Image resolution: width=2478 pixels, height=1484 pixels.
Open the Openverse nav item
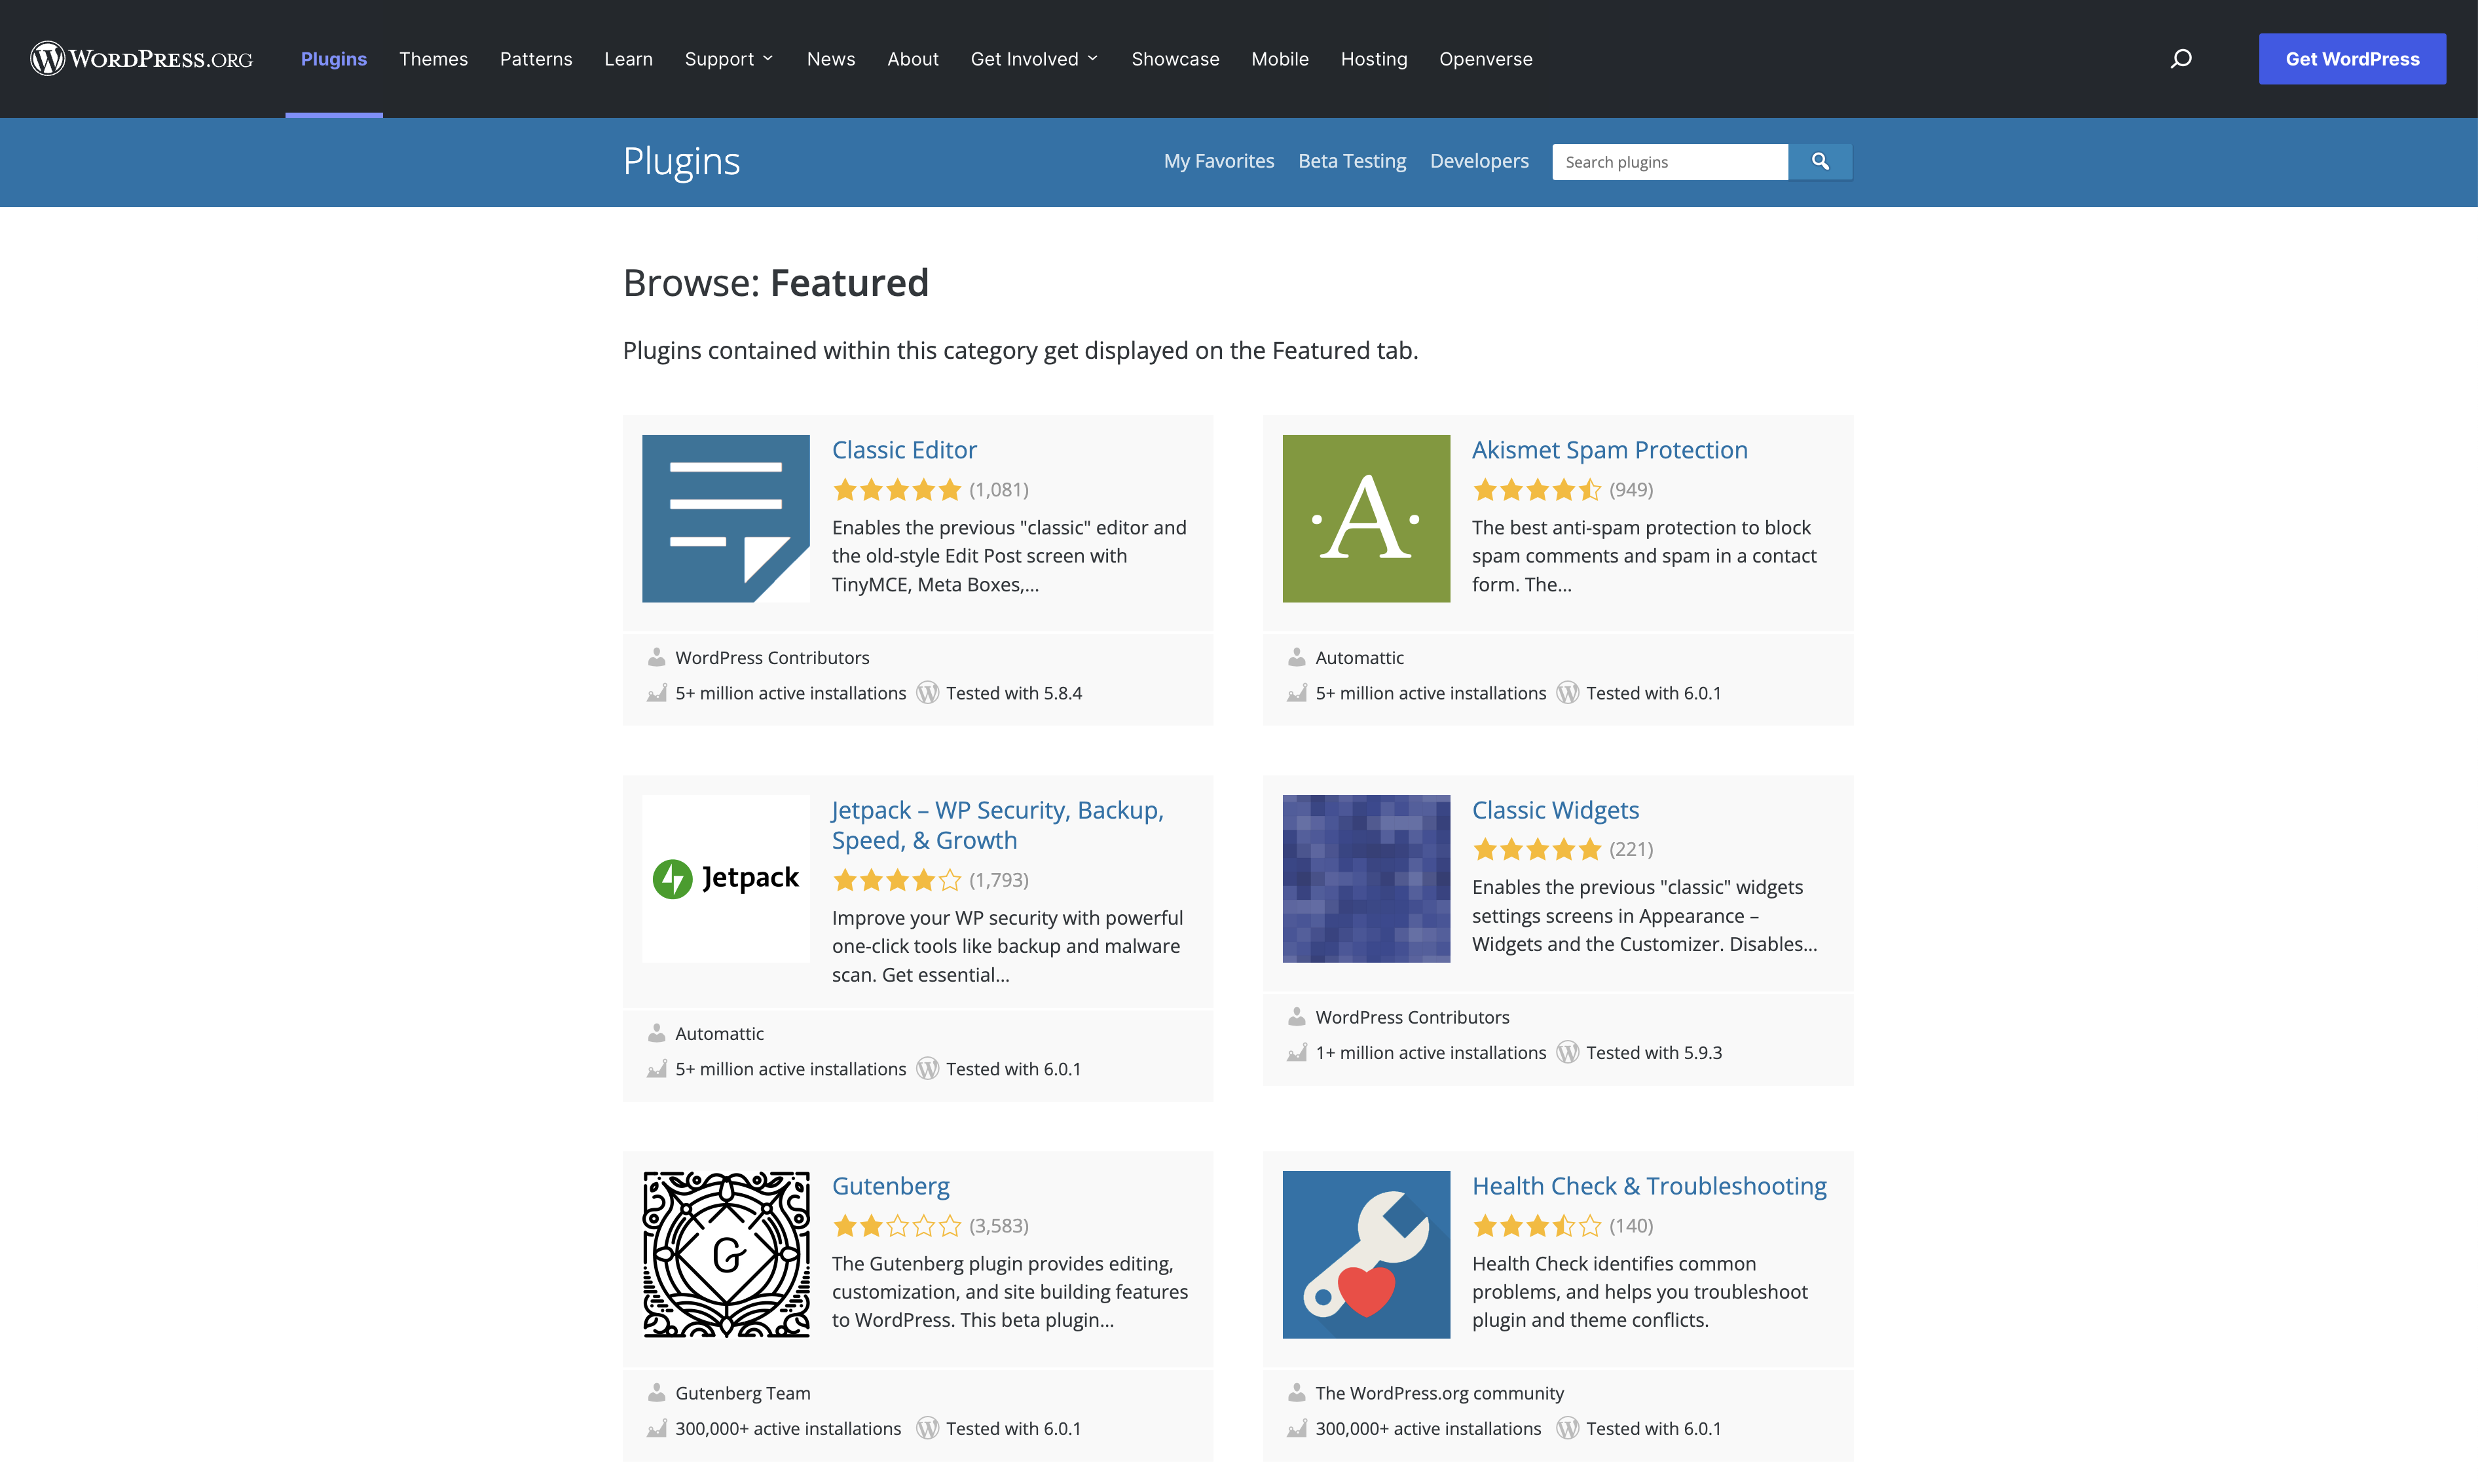click(x=1485, y=59)
